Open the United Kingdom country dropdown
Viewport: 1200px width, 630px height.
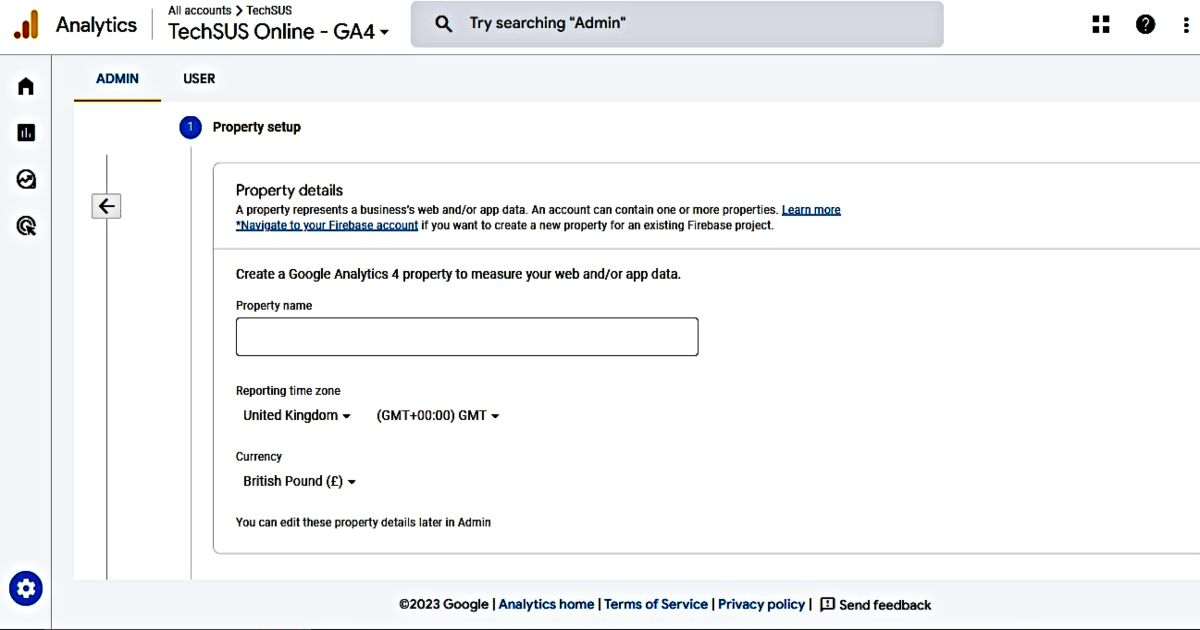(x=297, y=416)
